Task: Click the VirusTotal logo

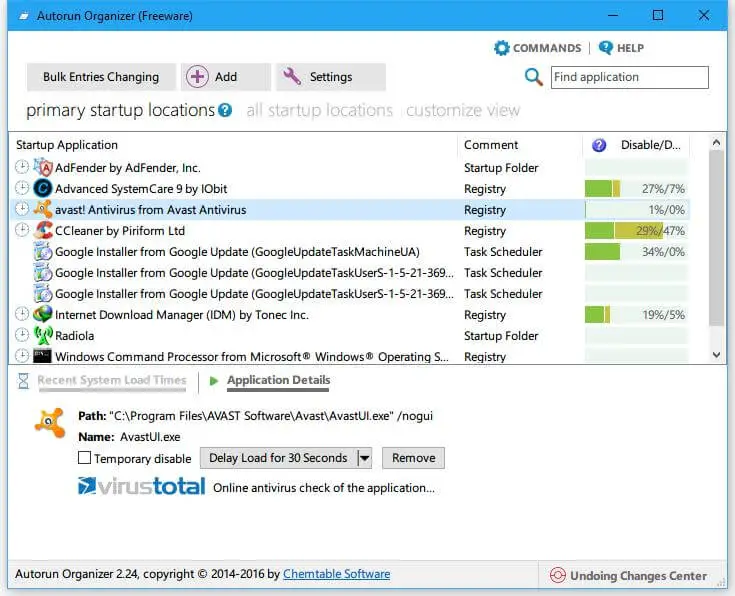Action: 141,486
